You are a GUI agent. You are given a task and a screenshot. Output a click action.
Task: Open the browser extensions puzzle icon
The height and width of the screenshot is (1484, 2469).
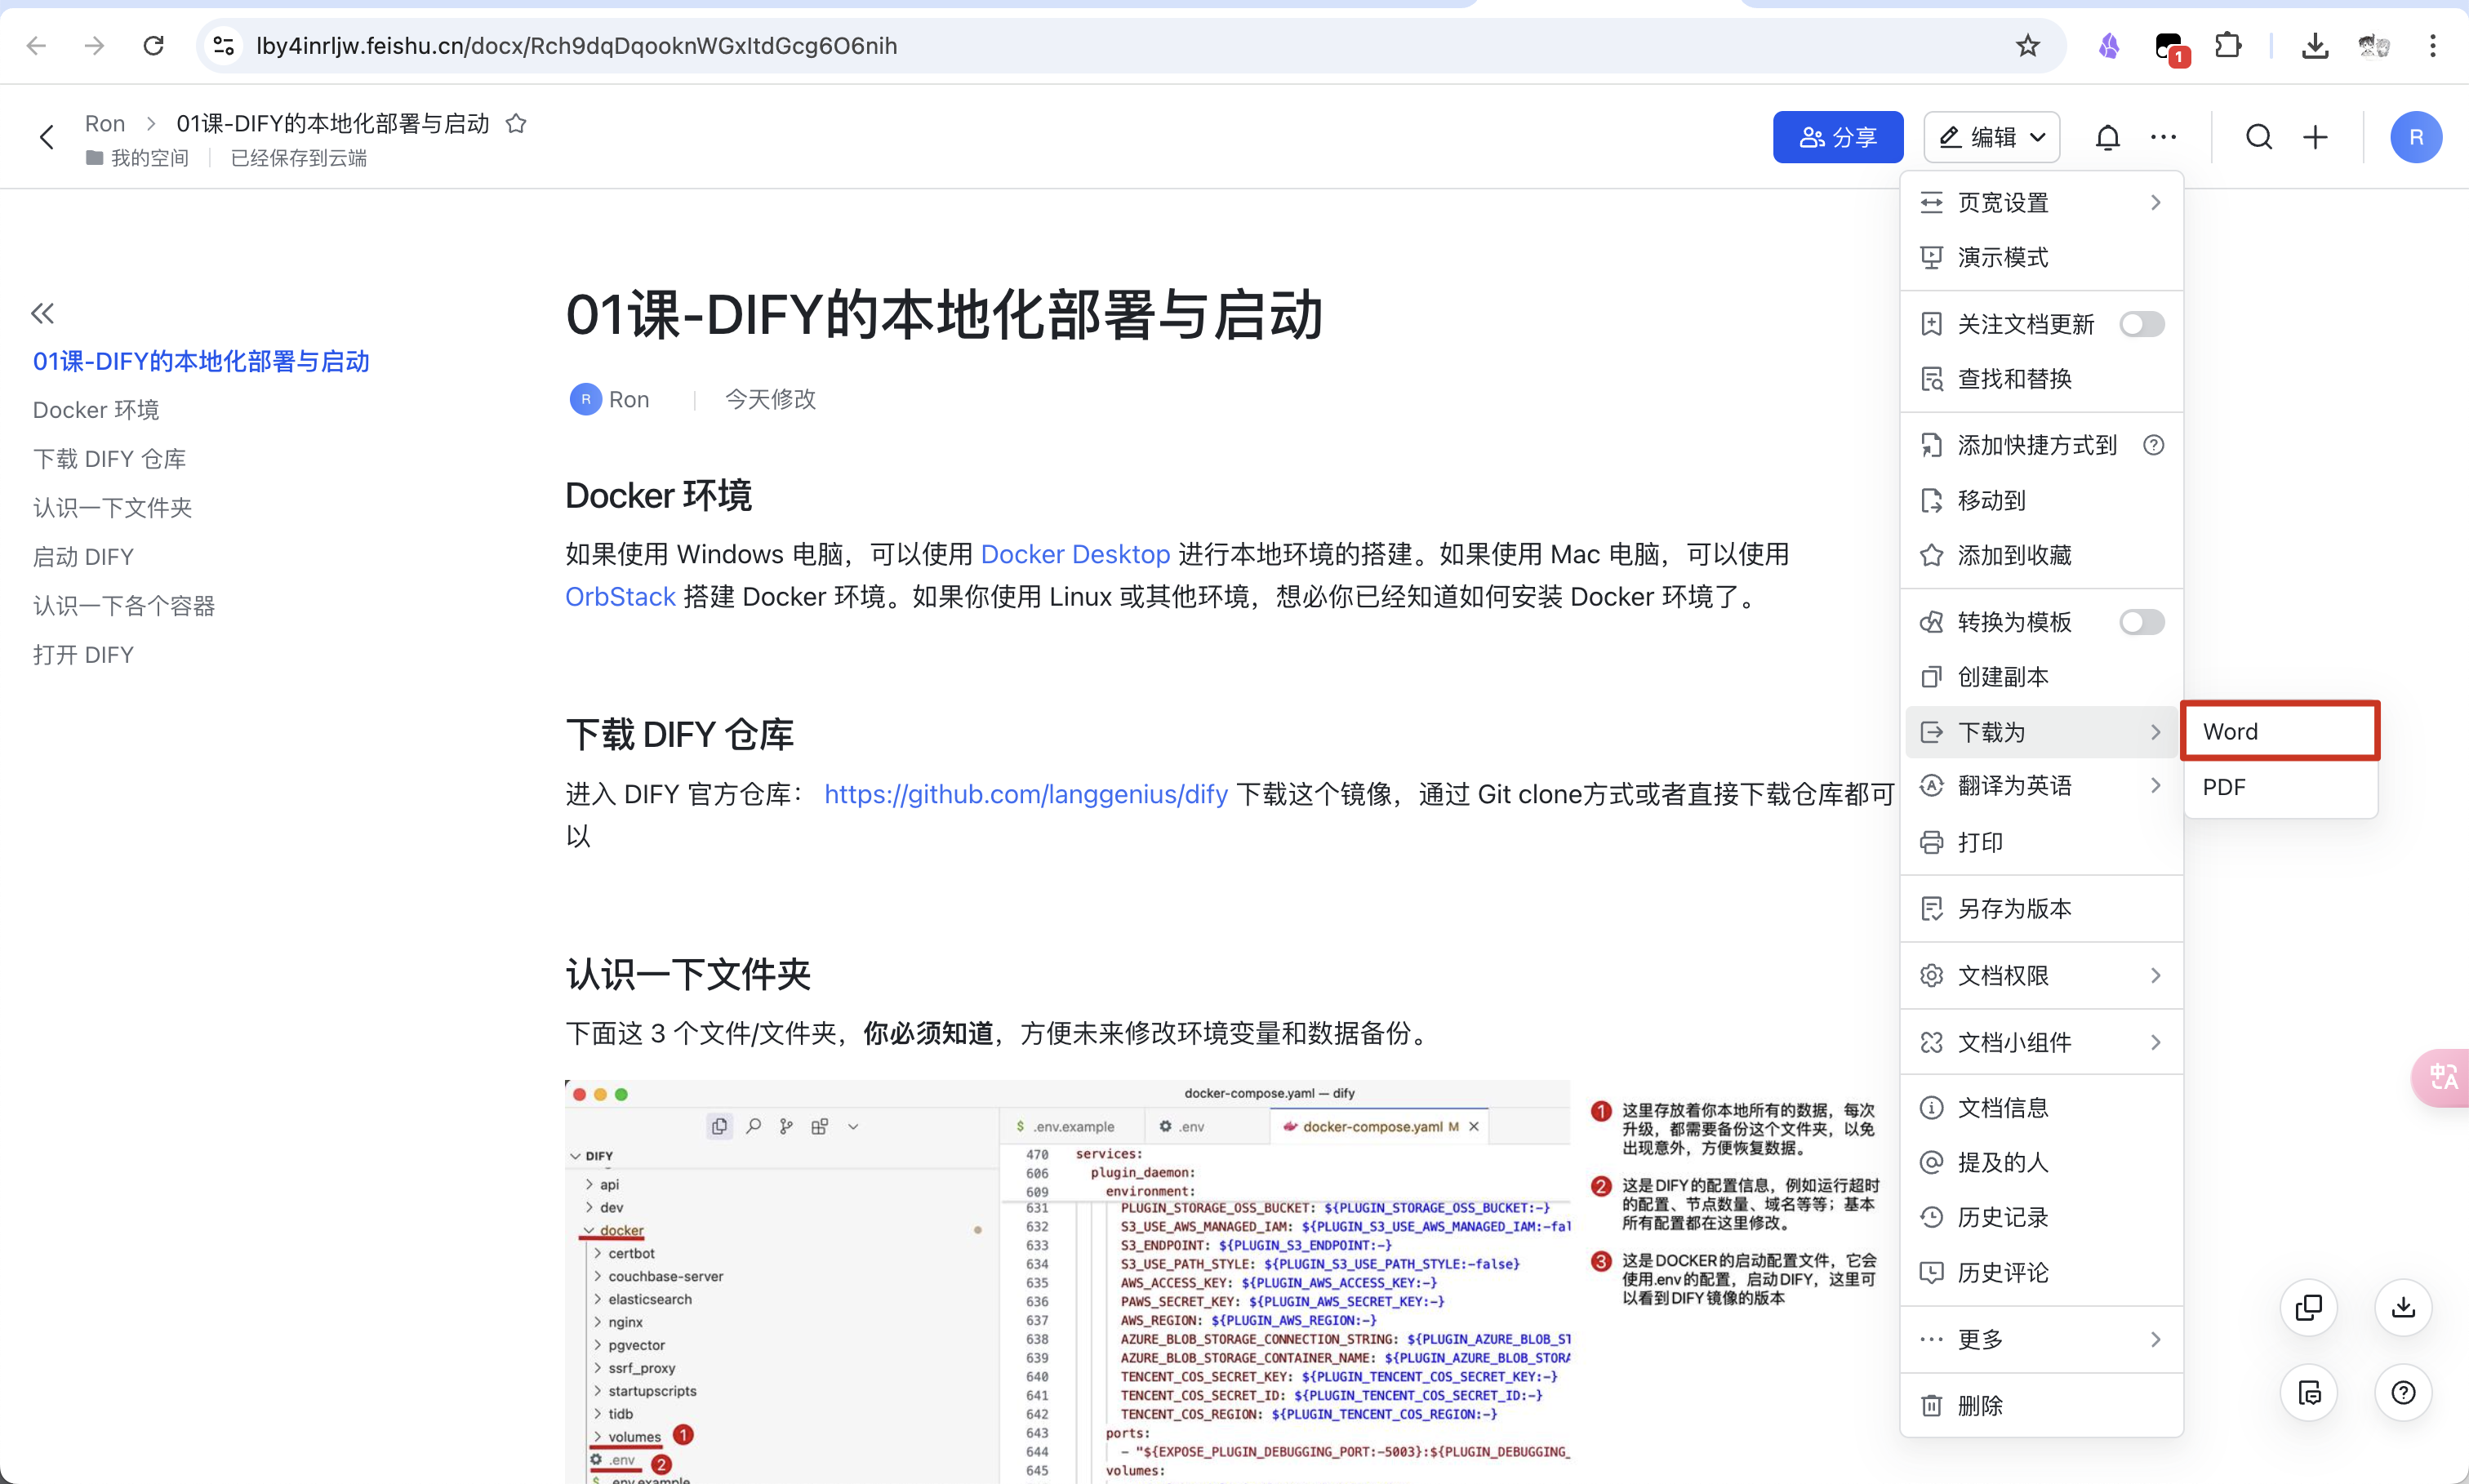(x=2228, y=46)
